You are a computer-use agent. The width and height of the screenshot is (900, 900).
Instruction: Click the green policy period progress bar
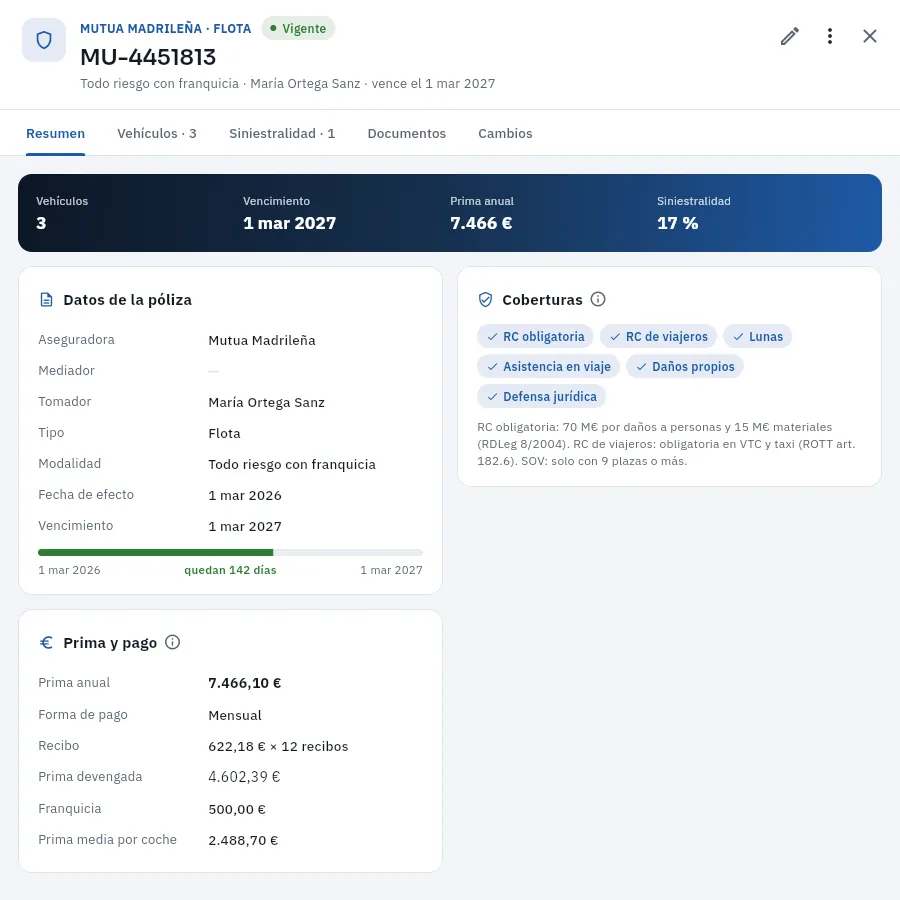230,552
